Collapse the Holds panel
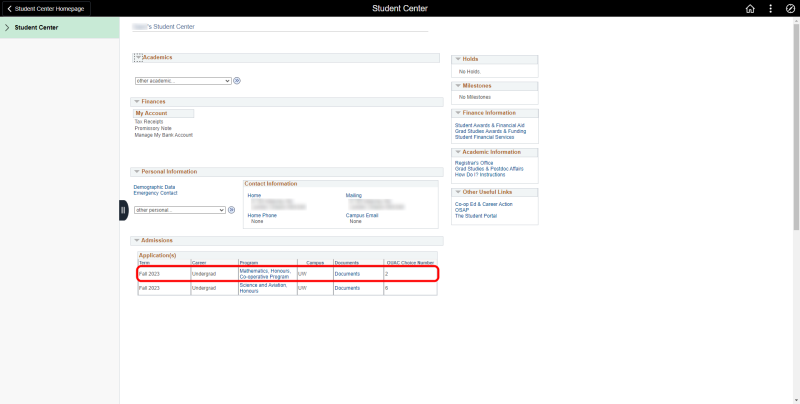Screen dimensions: 800x404 (458, 59)
